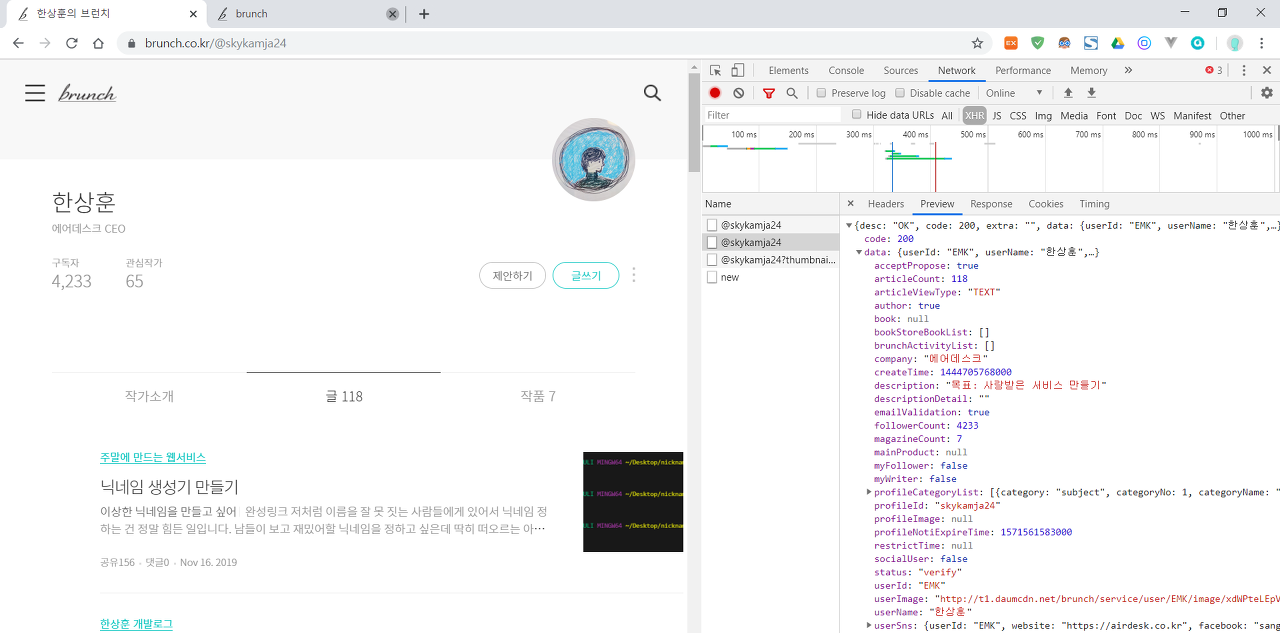The width and height of the screenshot is (1280, 633).
Task: Tick checkbox for @skykamja24?thumbnai... request
Action: (x=712, y=259)
